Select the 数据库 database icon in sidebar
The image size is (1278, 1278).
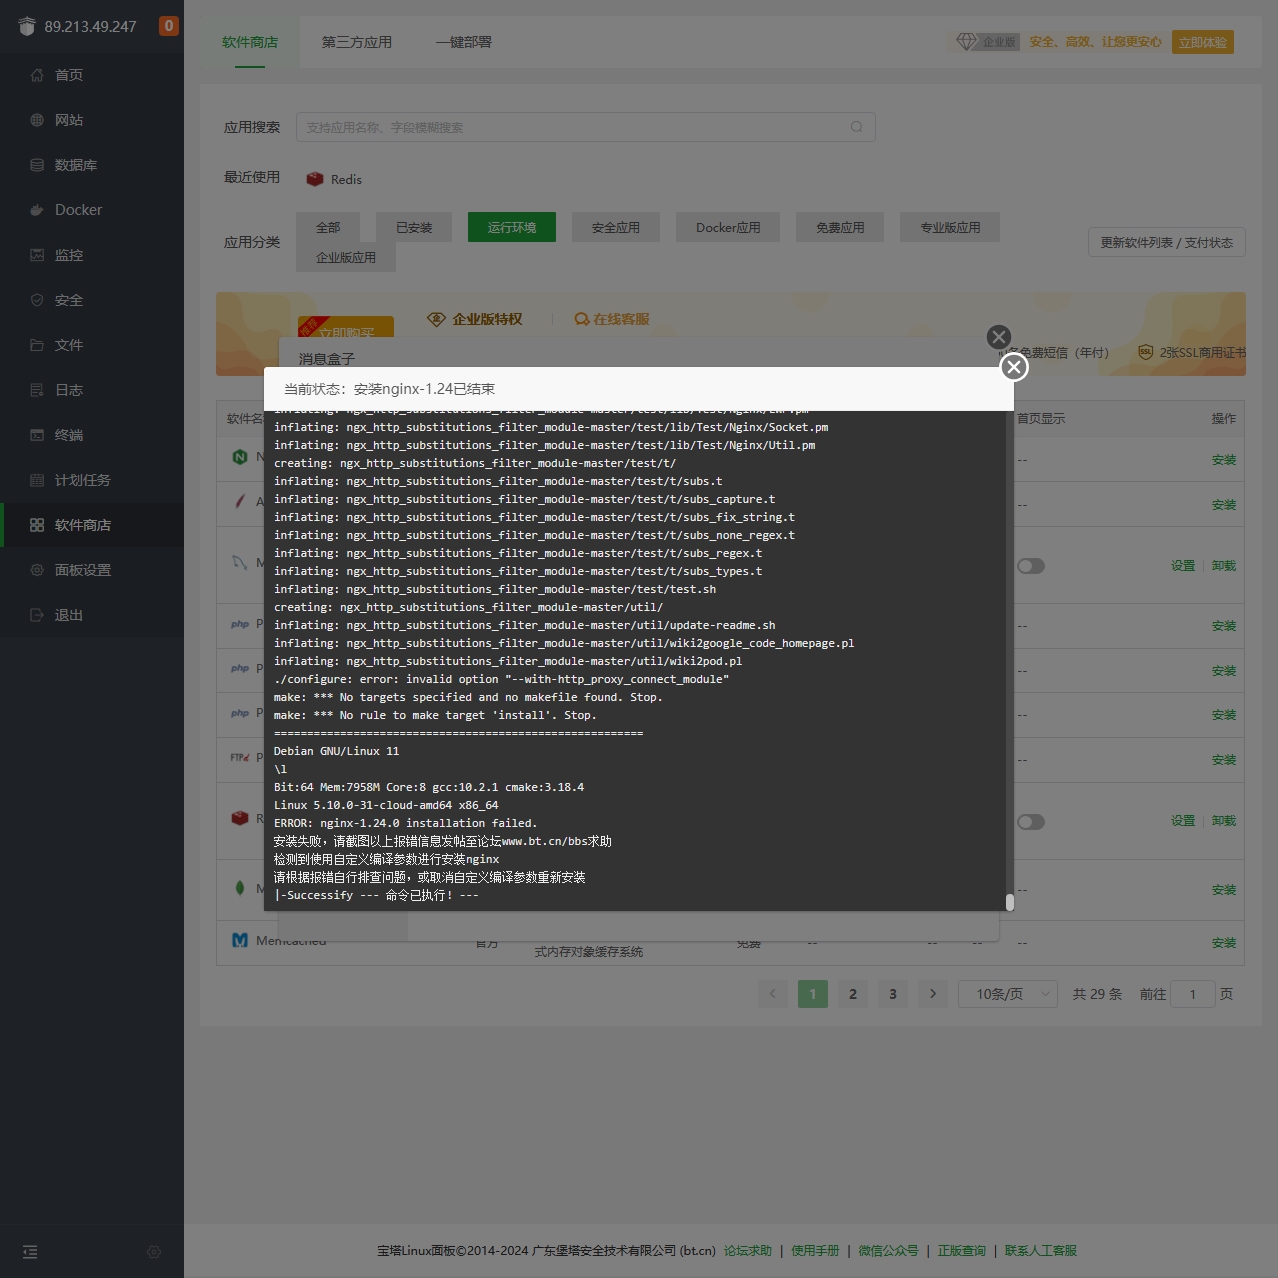point(37,165)
